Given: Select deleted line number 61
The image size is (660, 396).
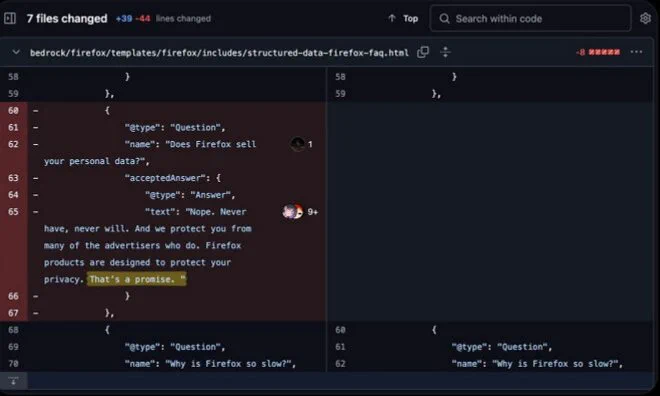Looking at the screenshot, I should [x=13, y=127].
